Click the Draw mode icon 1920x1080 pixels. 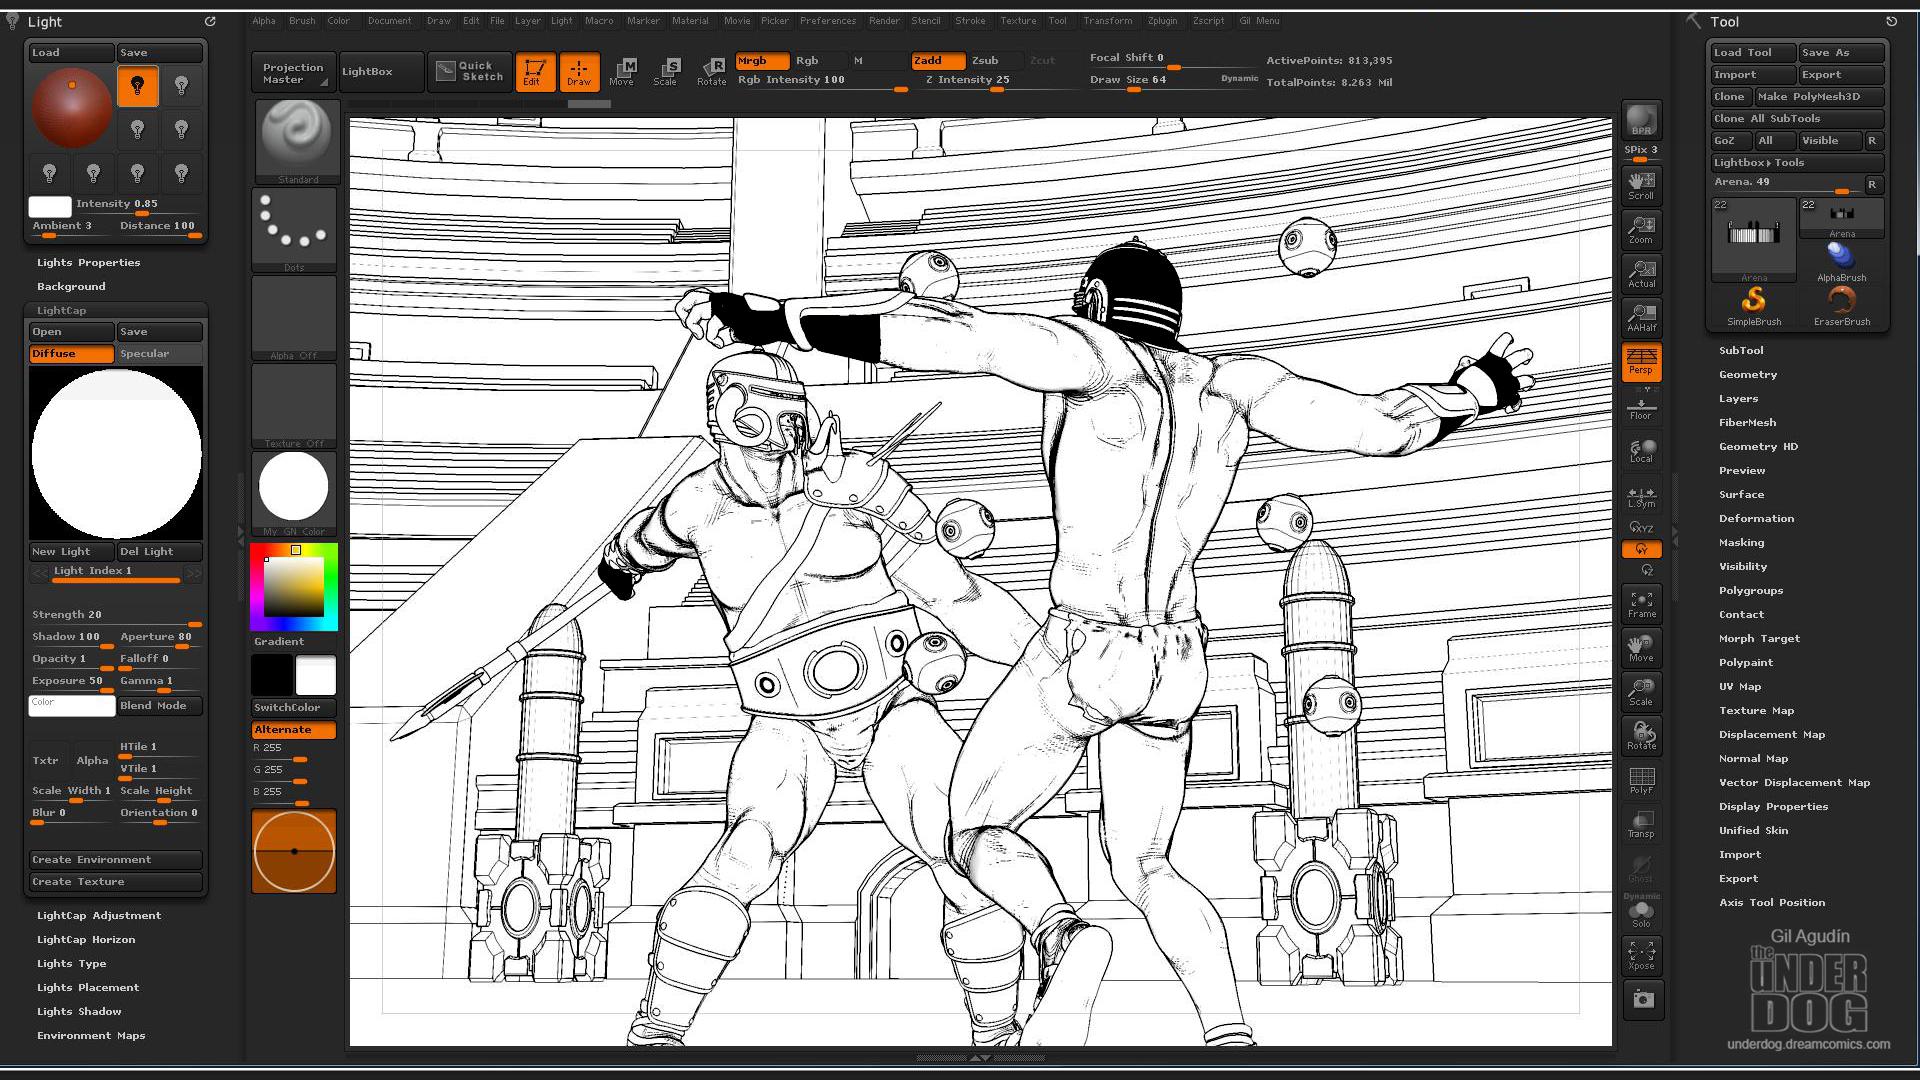579,71
